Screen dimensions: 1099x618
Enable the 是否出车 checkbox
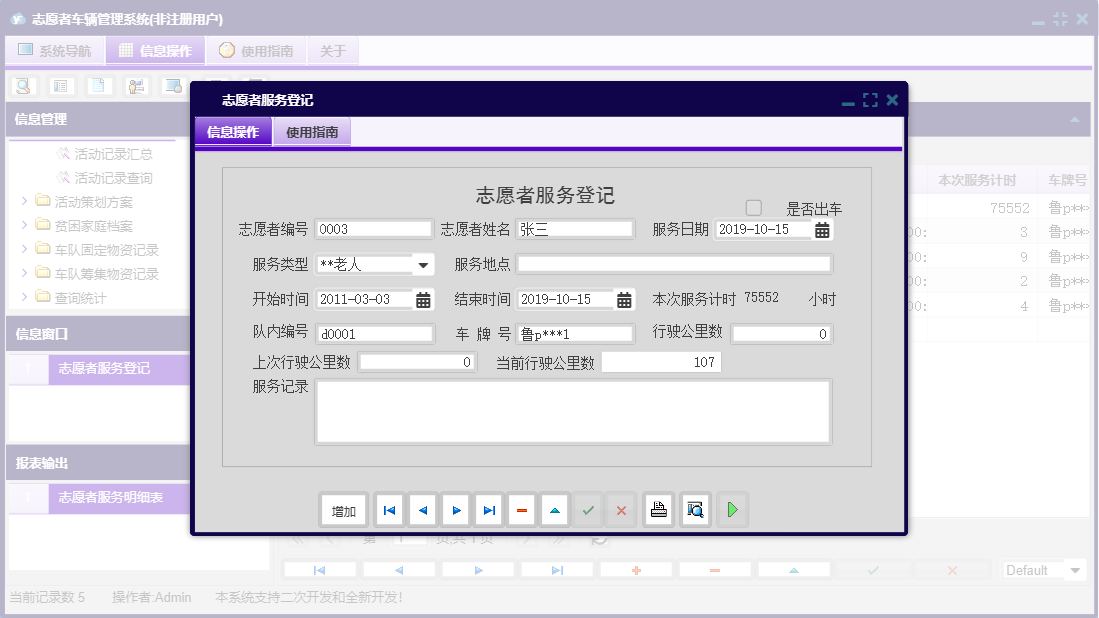pyautogui.click(x=752, y=206)
